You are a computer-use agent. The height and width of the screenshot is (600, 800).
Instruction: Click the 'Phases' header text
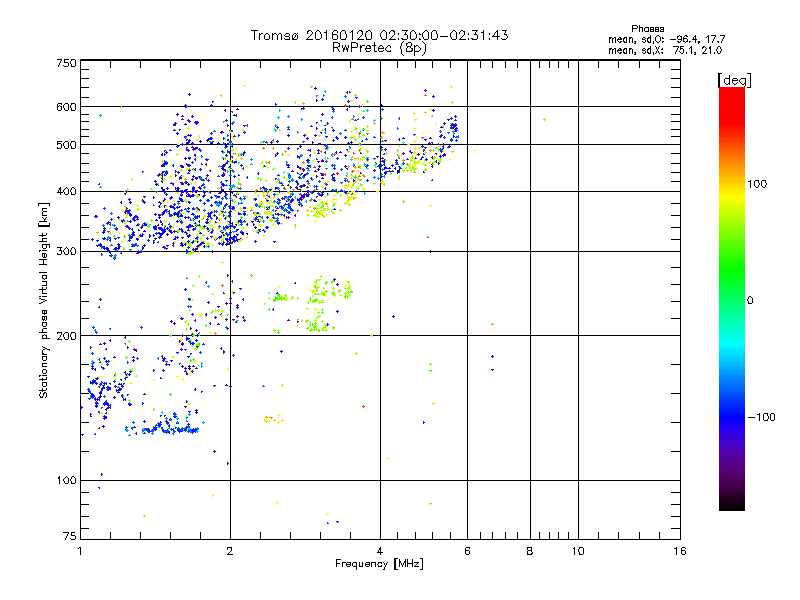point(647,29)
